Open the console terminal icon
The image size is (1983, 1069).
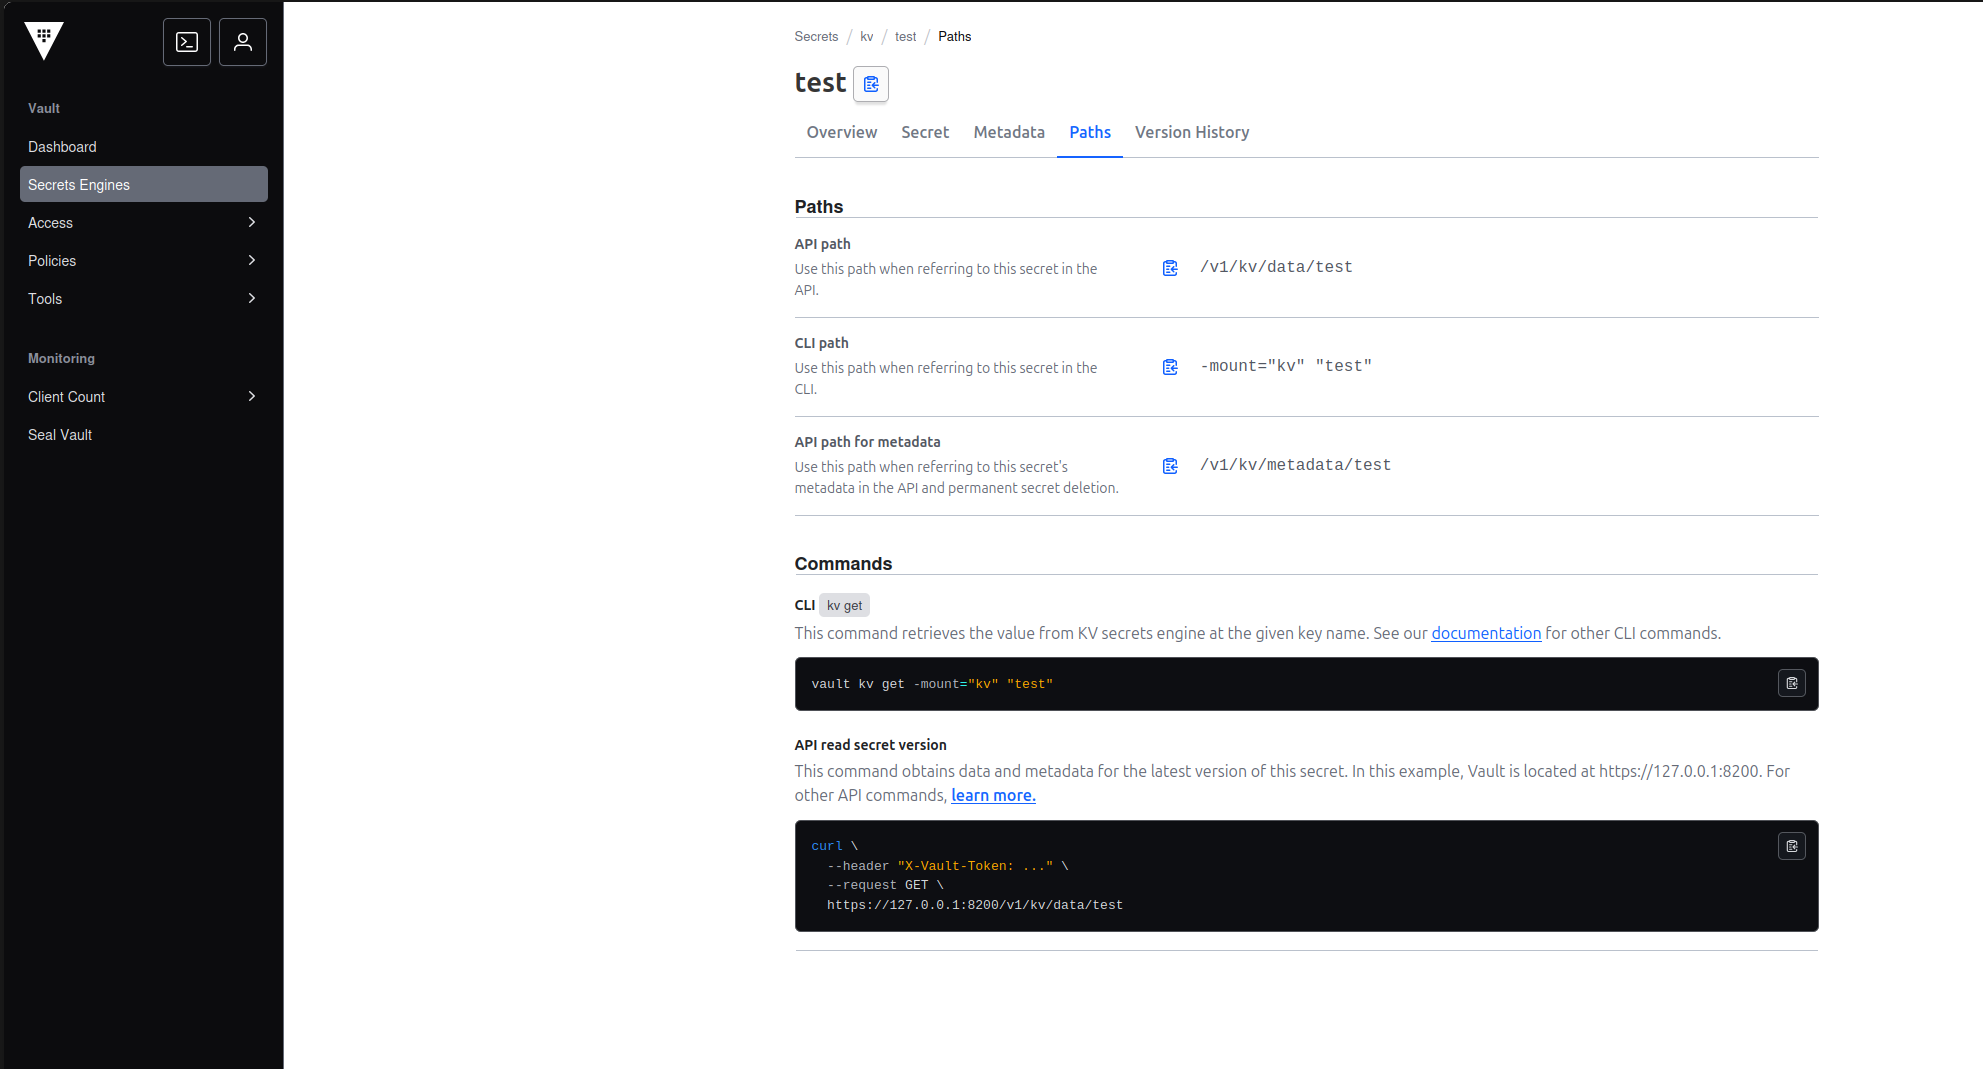[187, 42]
